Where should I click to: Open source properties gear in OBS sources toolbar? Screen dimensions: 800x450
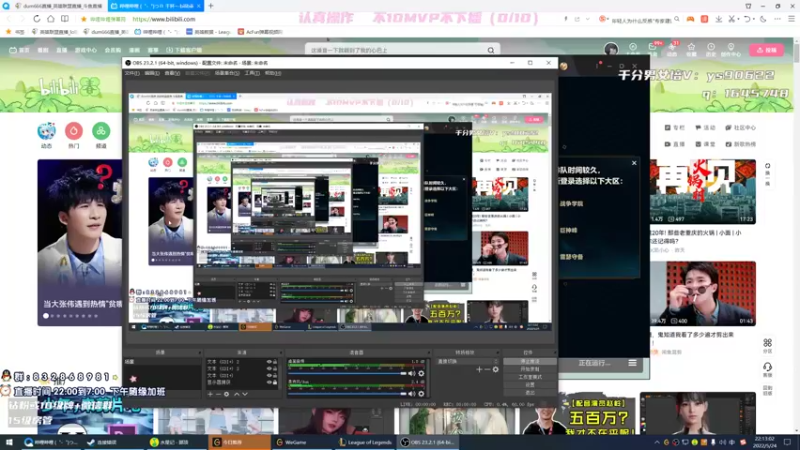click(227, 394)
